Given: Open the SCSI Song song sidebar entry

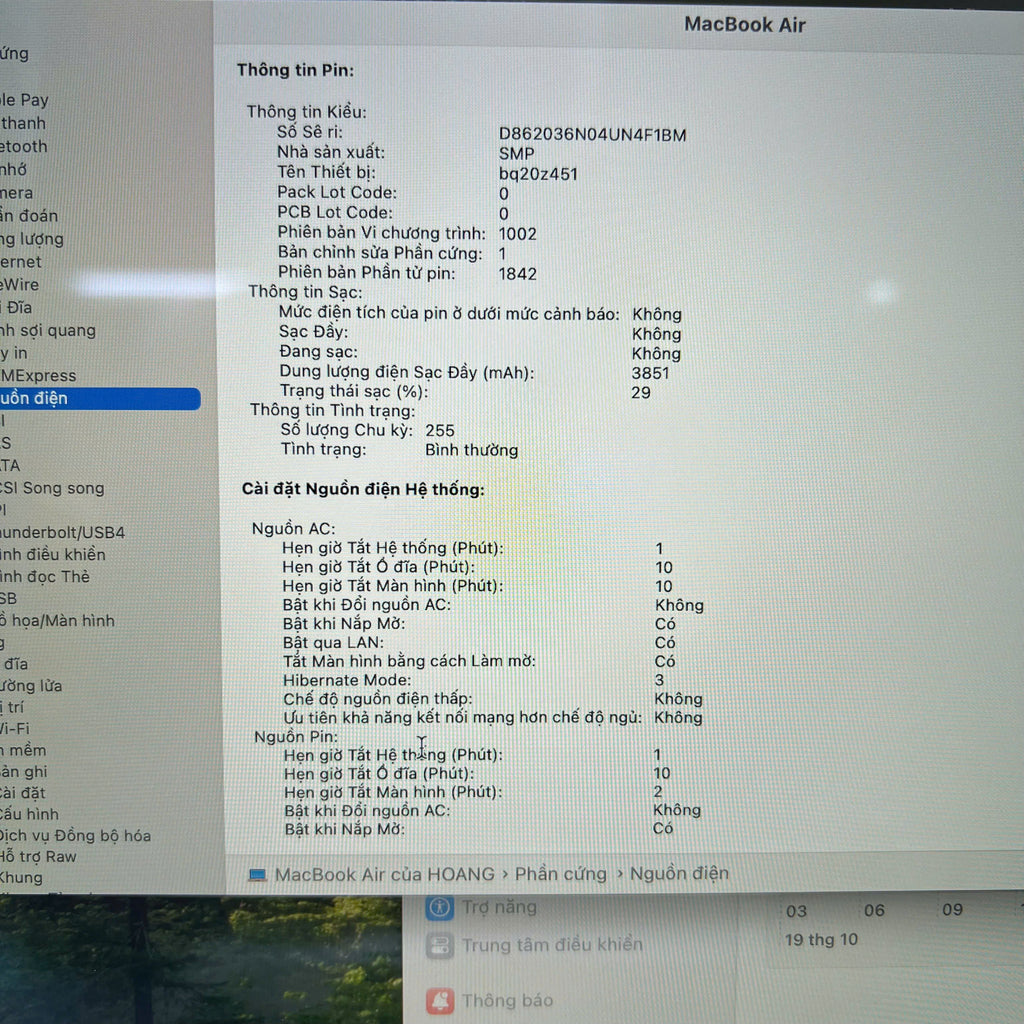Looking at the screenshot, I should (x=52, y=488).
